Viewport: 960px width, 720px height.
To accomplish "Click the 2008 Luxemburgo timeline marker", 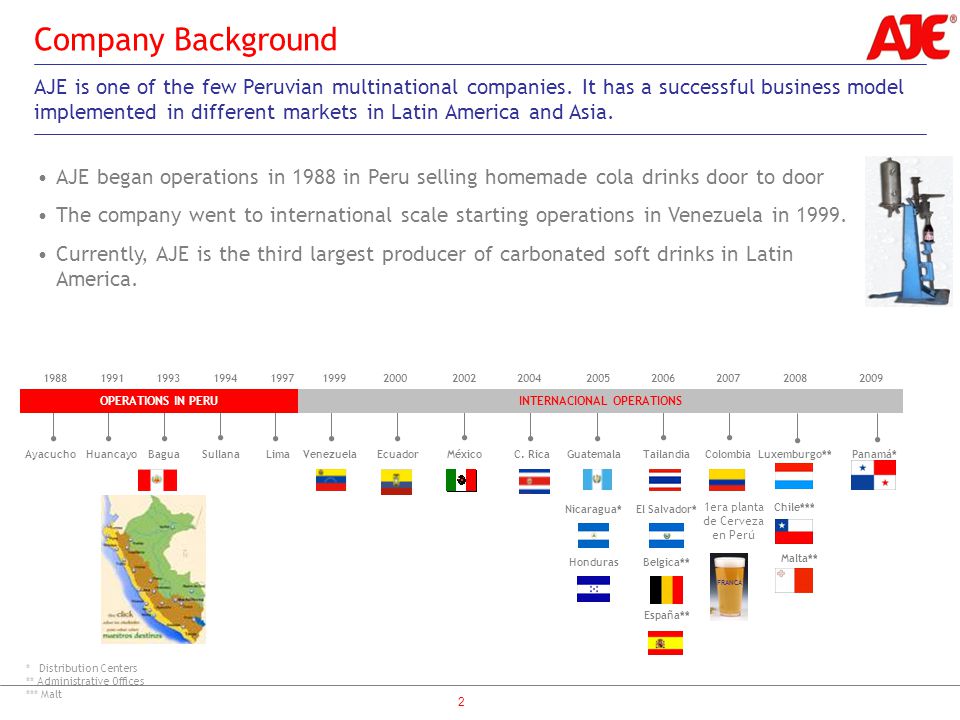I will [x=797, y=440].
